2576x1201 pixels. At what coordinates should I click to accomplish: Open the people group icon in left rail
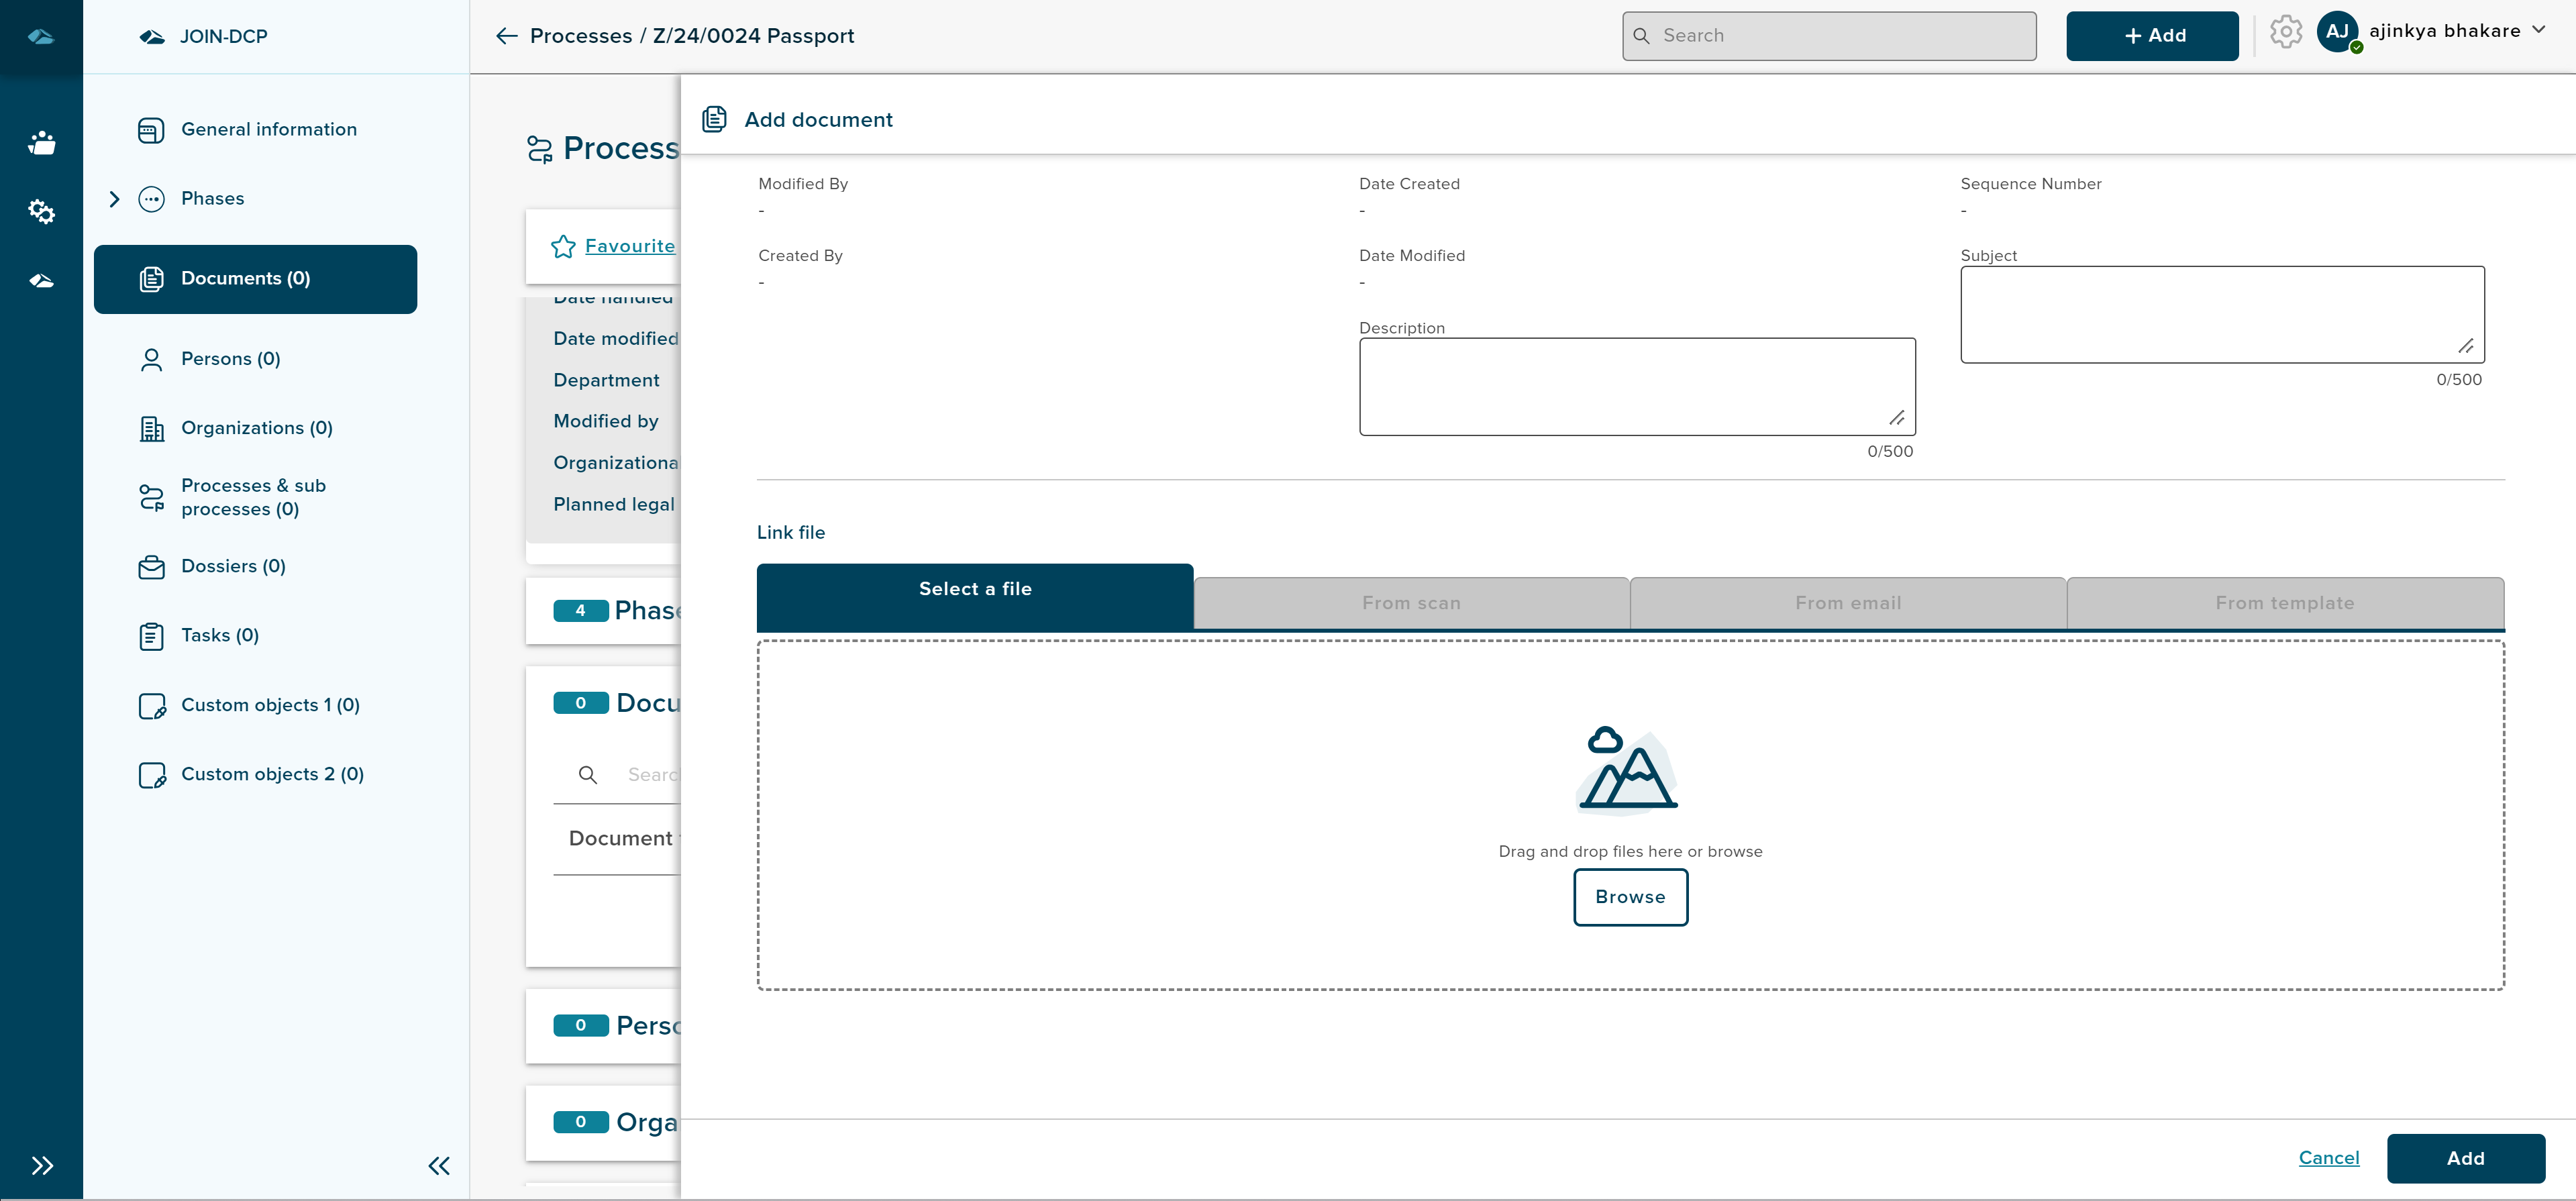coord(41,143)
